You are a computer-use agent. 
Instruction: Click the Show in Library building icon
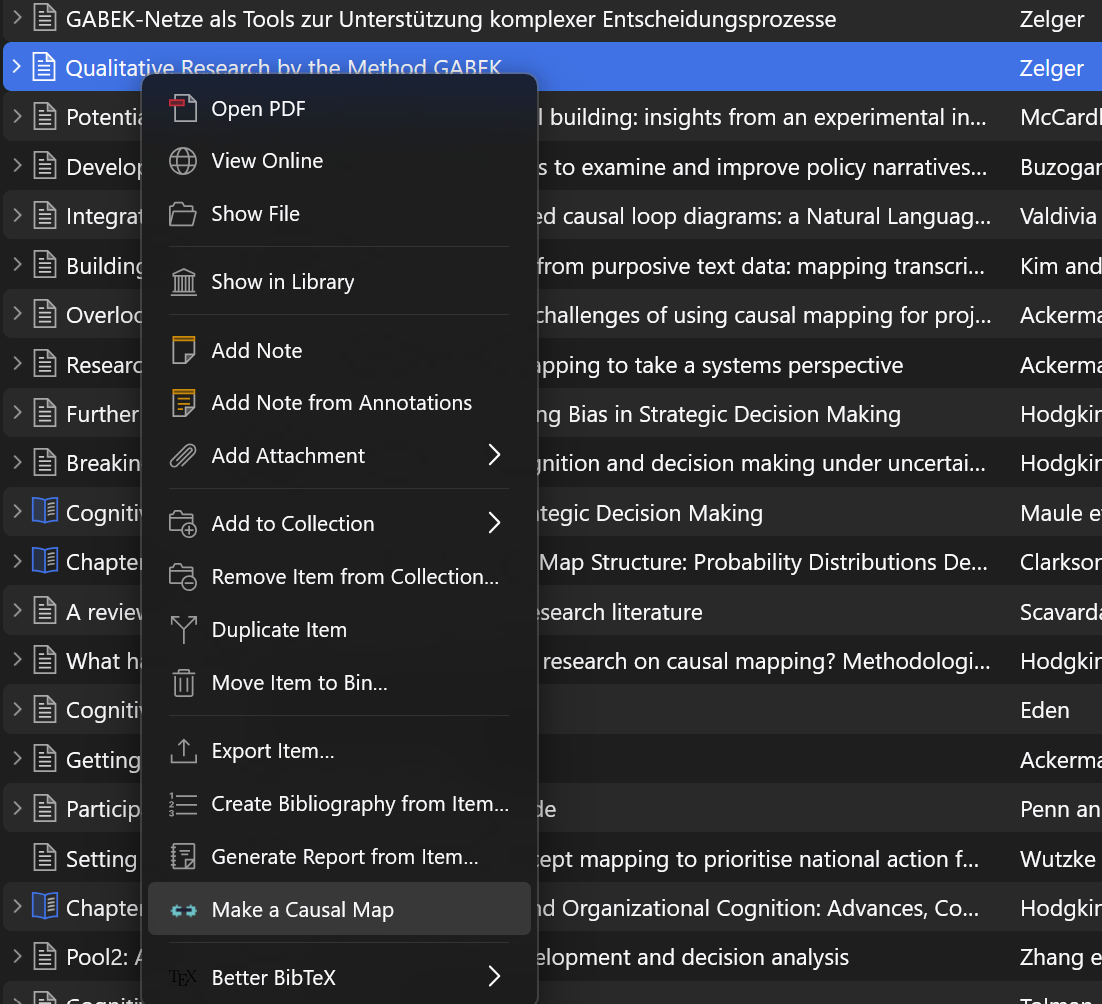tap(183, 282)
